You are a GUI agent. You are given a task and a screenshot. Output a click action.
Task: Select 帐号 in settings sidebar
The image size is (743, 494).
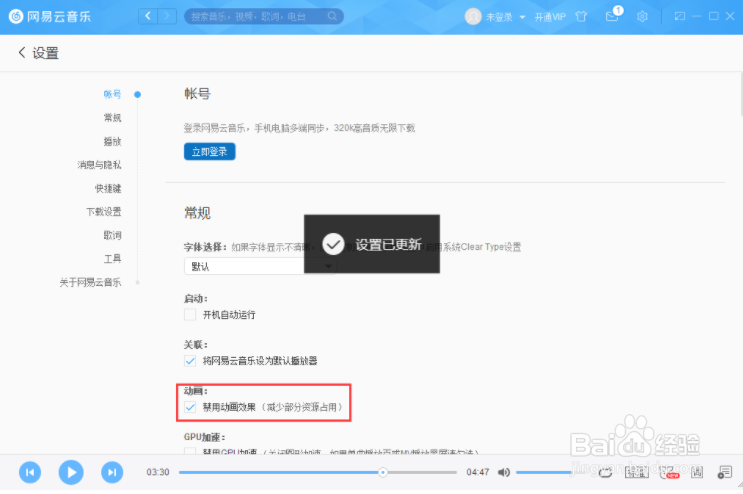(112, 94)
